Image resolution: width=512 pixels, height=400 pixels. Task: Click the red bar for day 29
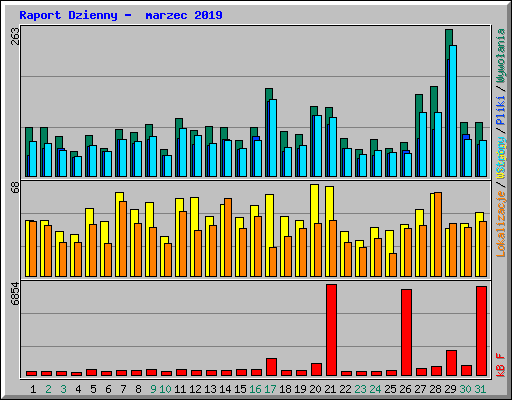[x=451, y=363]
